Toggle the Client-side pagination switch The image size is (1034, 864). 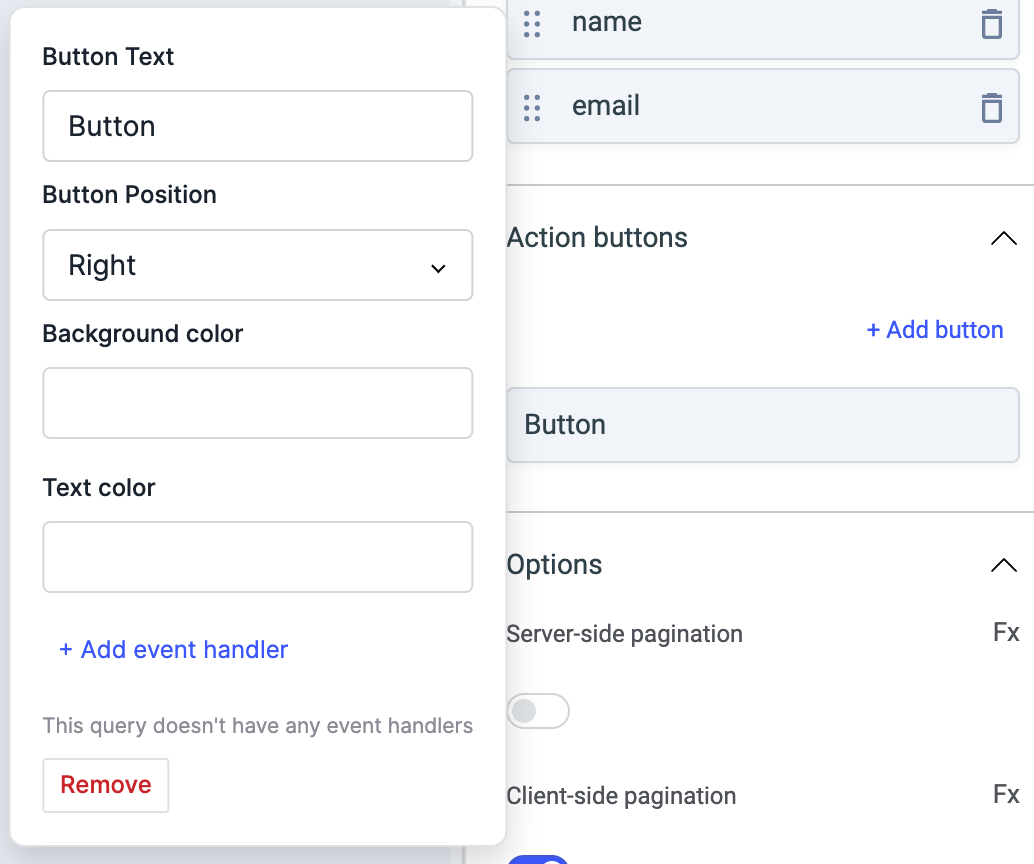(x=538, y=859)
